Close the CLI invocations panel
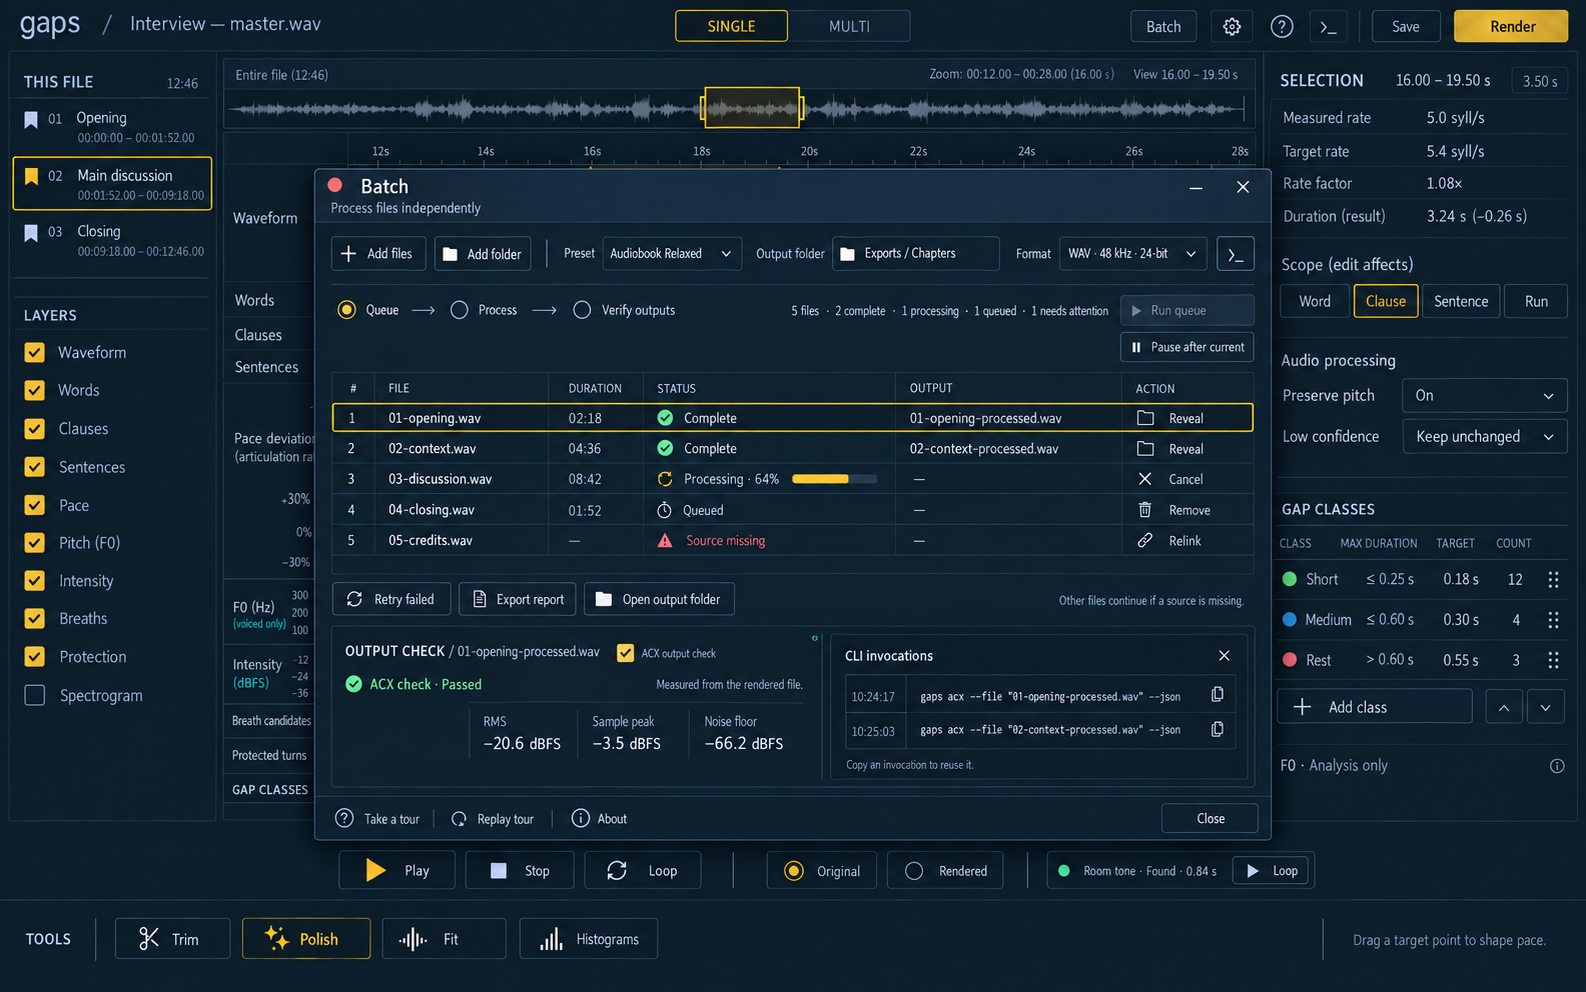Screen dimensions: 1586x992 (1224, 656)
